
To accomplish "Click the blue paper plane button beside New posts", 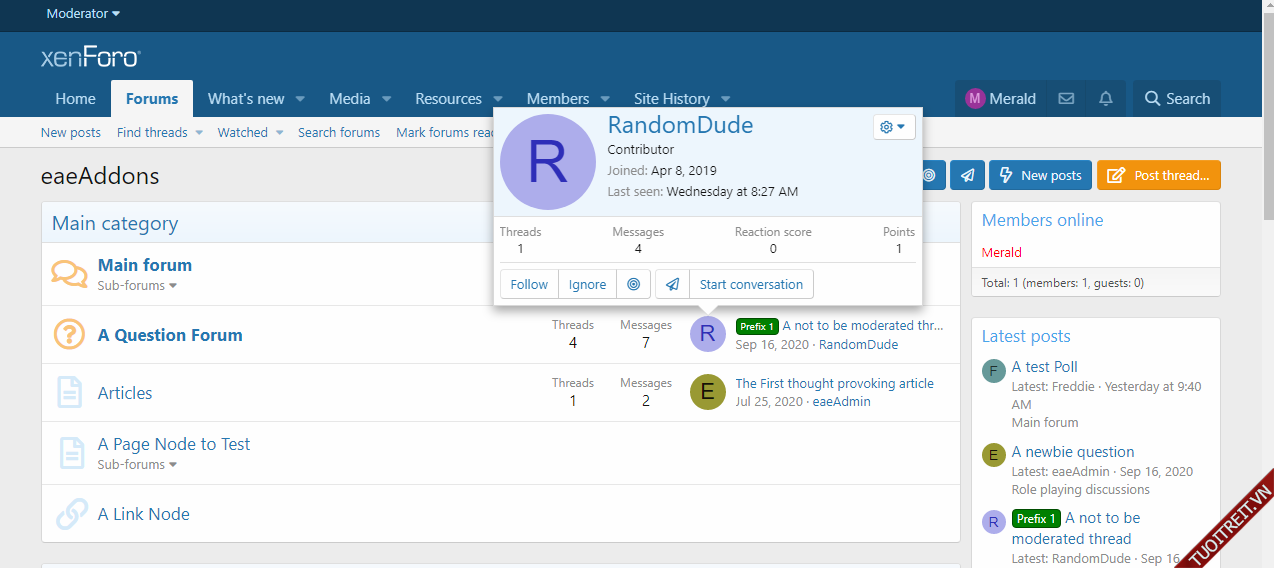I will [x=967, y=175].
